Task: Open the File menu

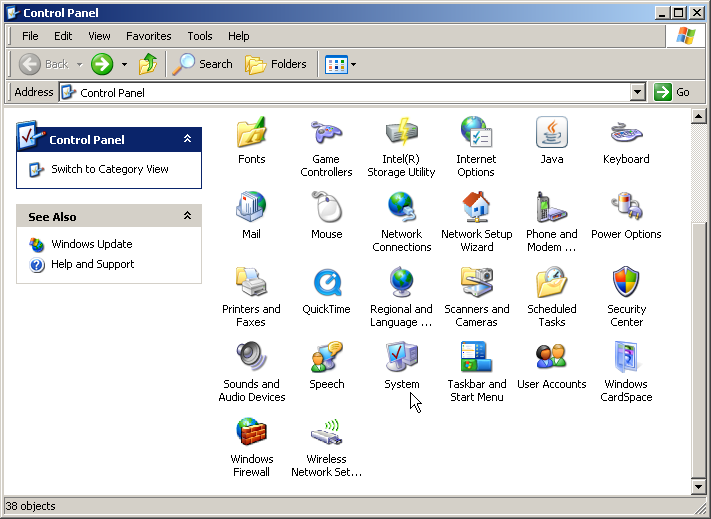Action: point(30,36)
